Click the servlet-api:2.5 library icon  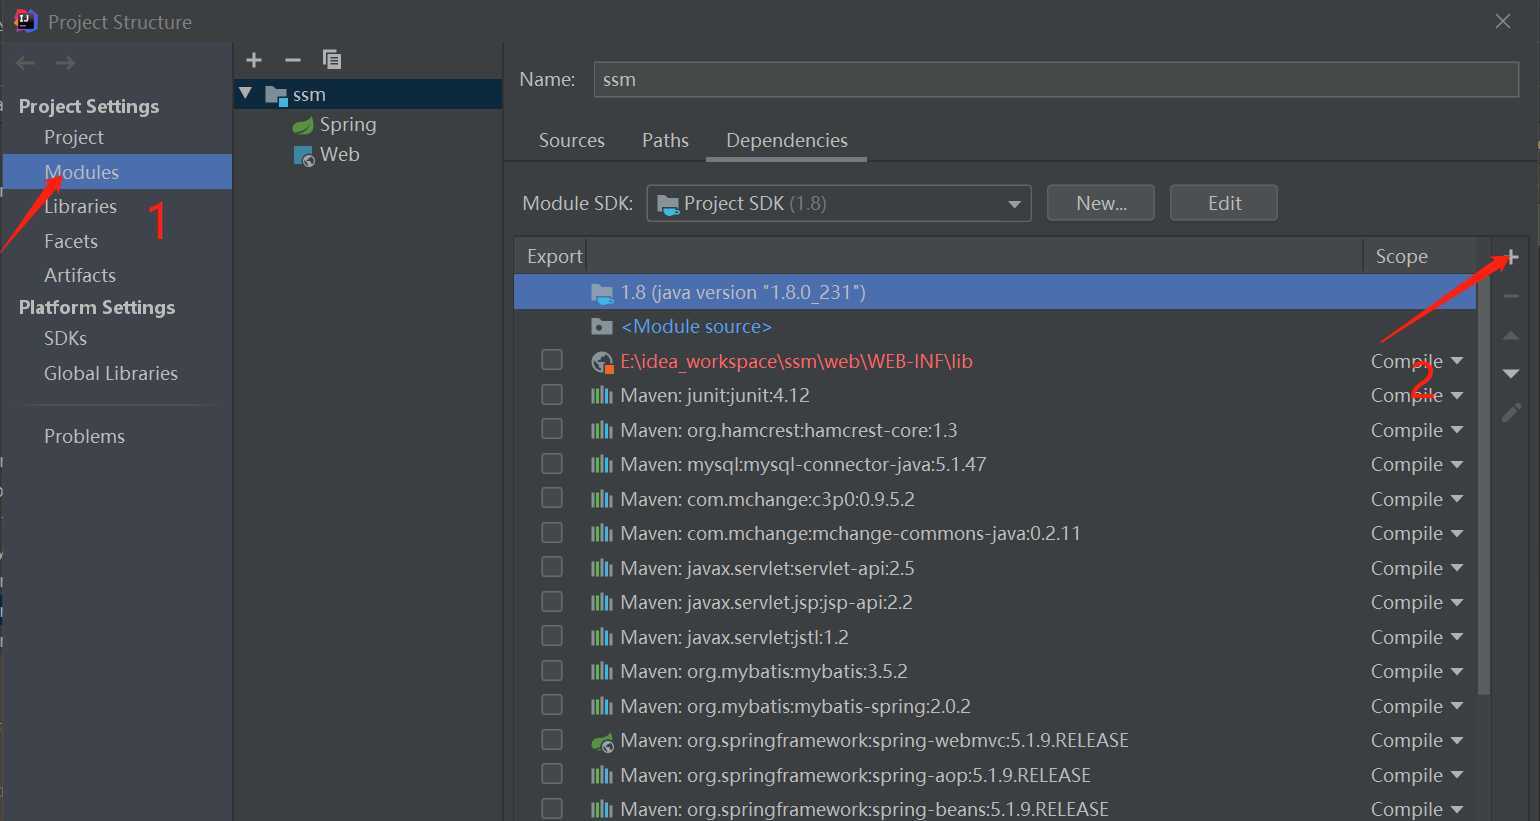pos(602,569)
